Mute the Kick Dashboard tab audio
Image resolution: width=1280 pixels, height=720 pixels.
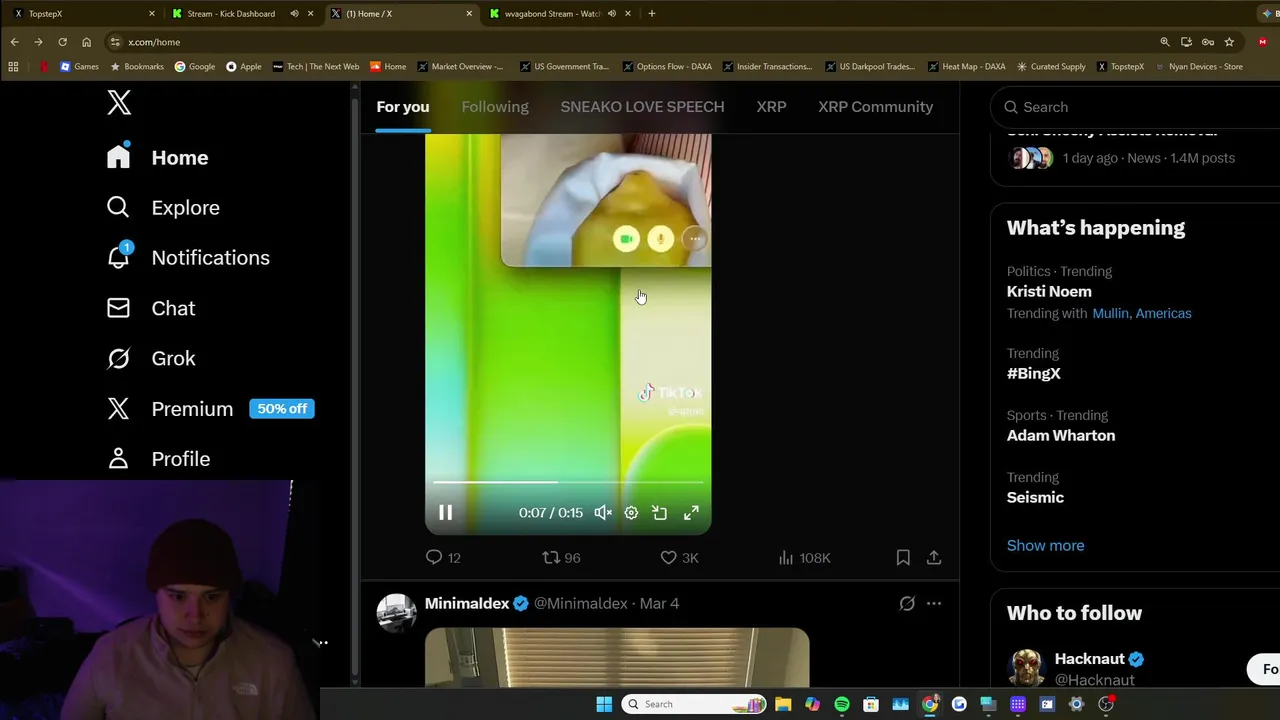point(294,14)
